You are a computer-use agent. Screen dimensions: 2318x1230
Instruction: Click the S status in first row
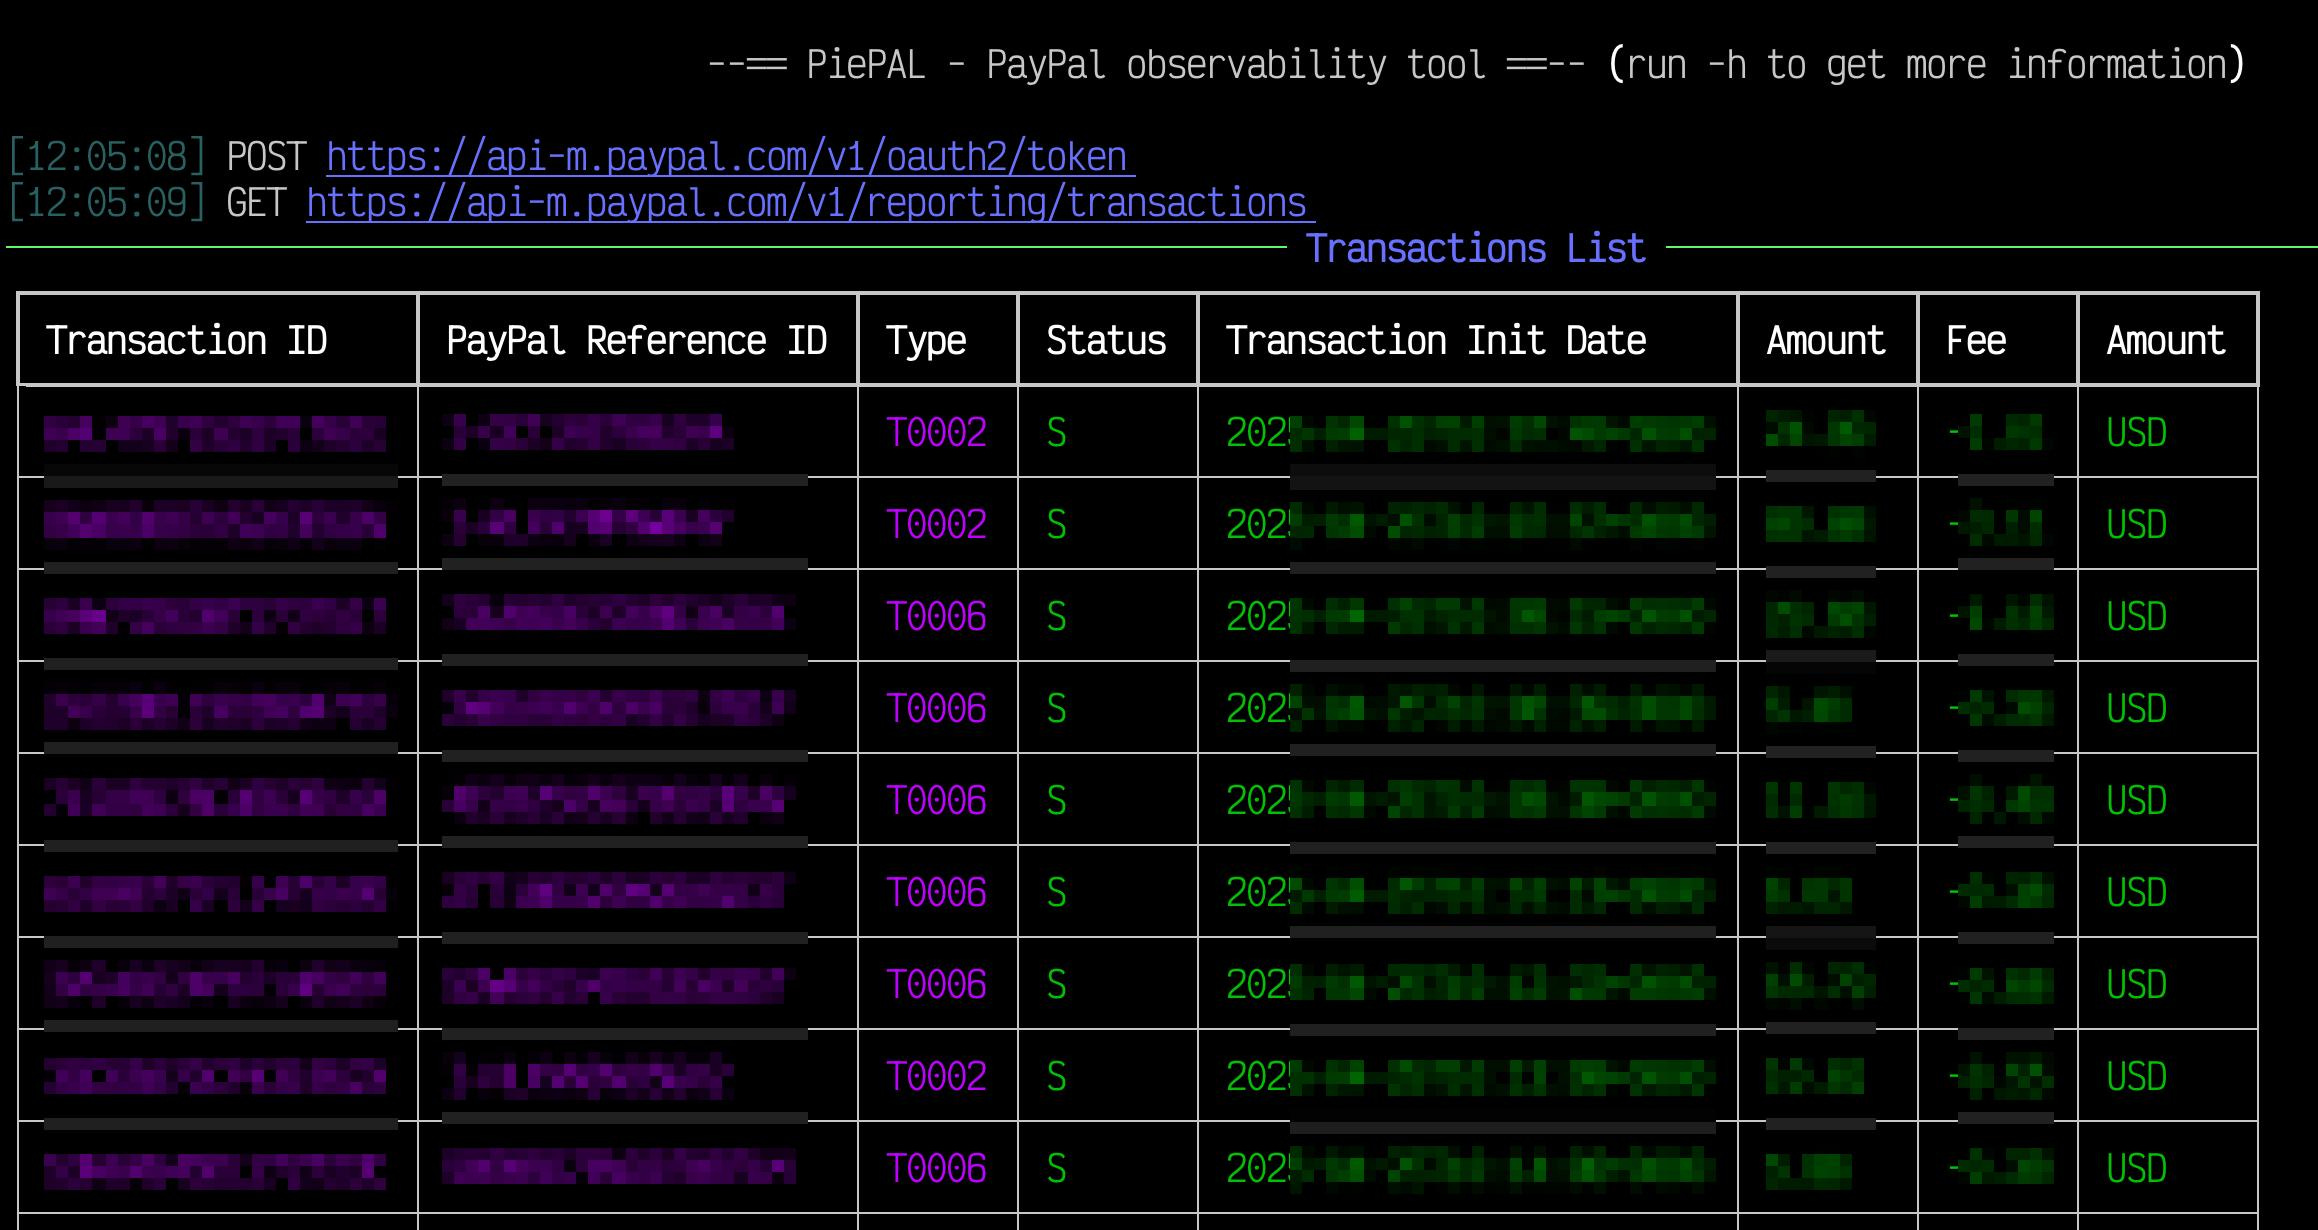click(1056, 433)
